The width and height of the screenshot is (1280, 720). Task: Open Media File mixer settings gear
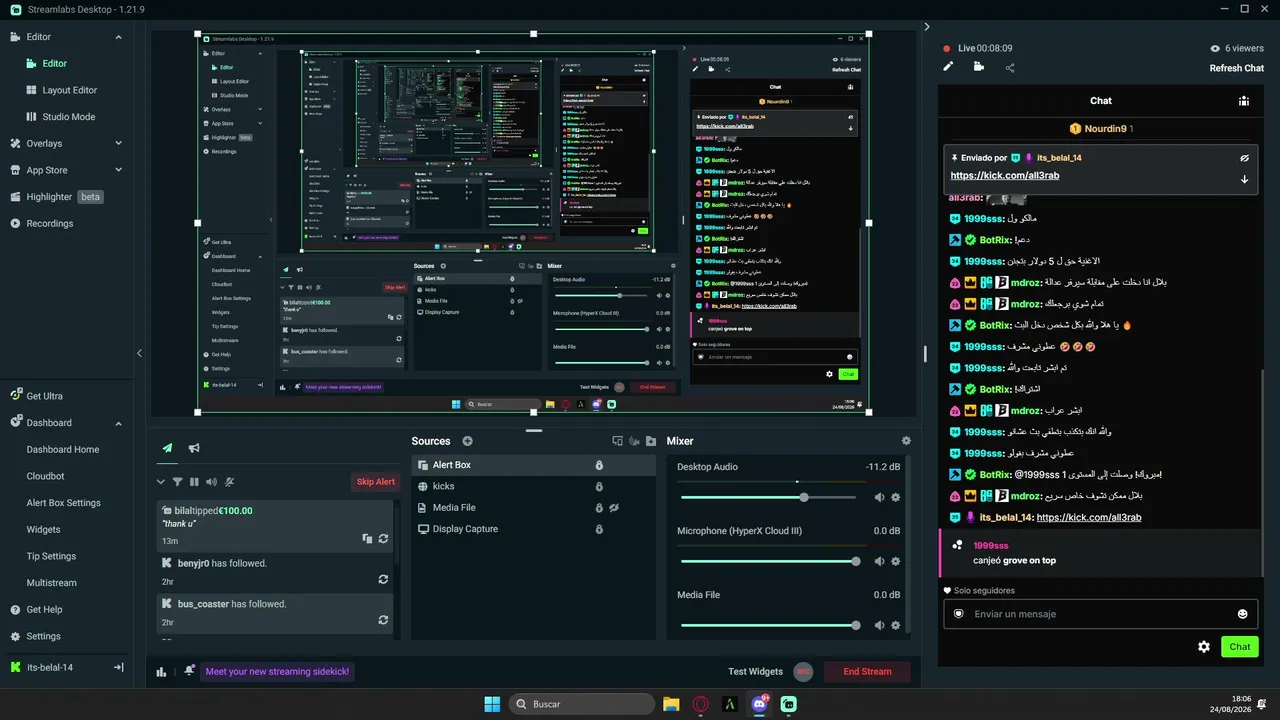[896, 625]
